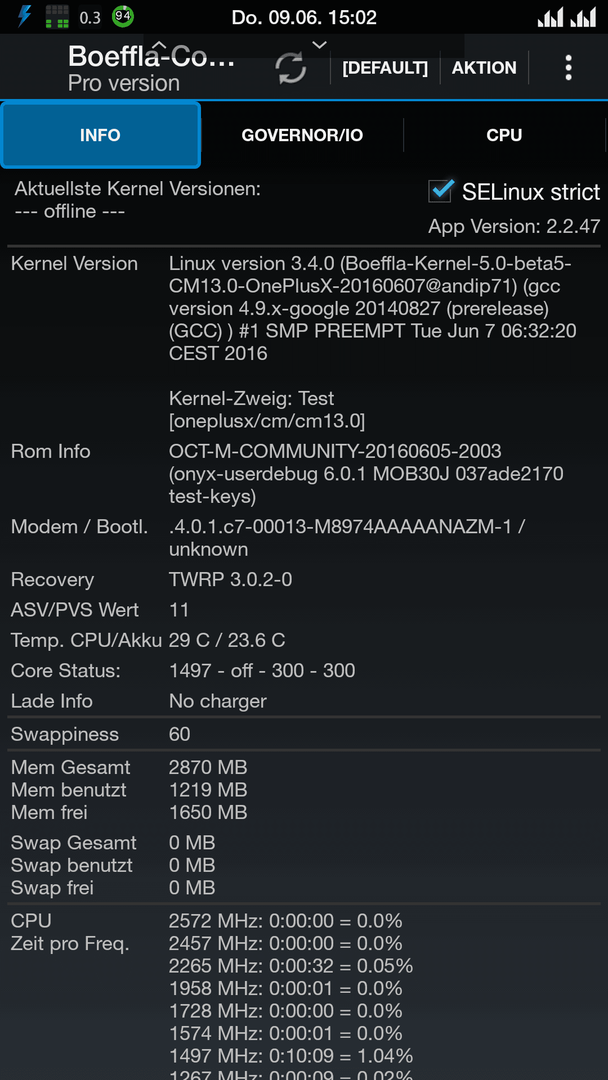This screenshot has height=1080, width=608.
Task: Tap the date and time in status bar
Action: click(x=304, y=17)
